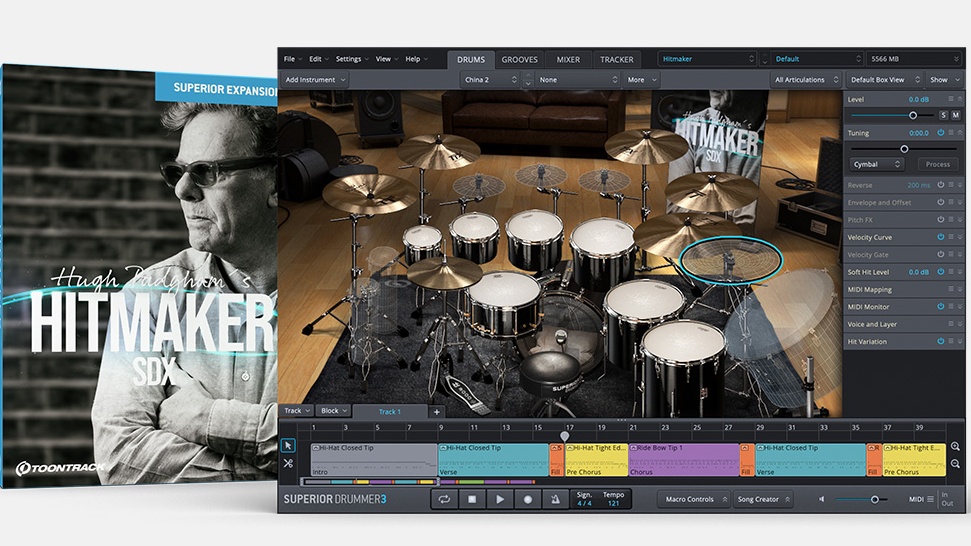Start playback with the play button
The width and height of the screenshot is (971, 546).
(x=500, y=499)
